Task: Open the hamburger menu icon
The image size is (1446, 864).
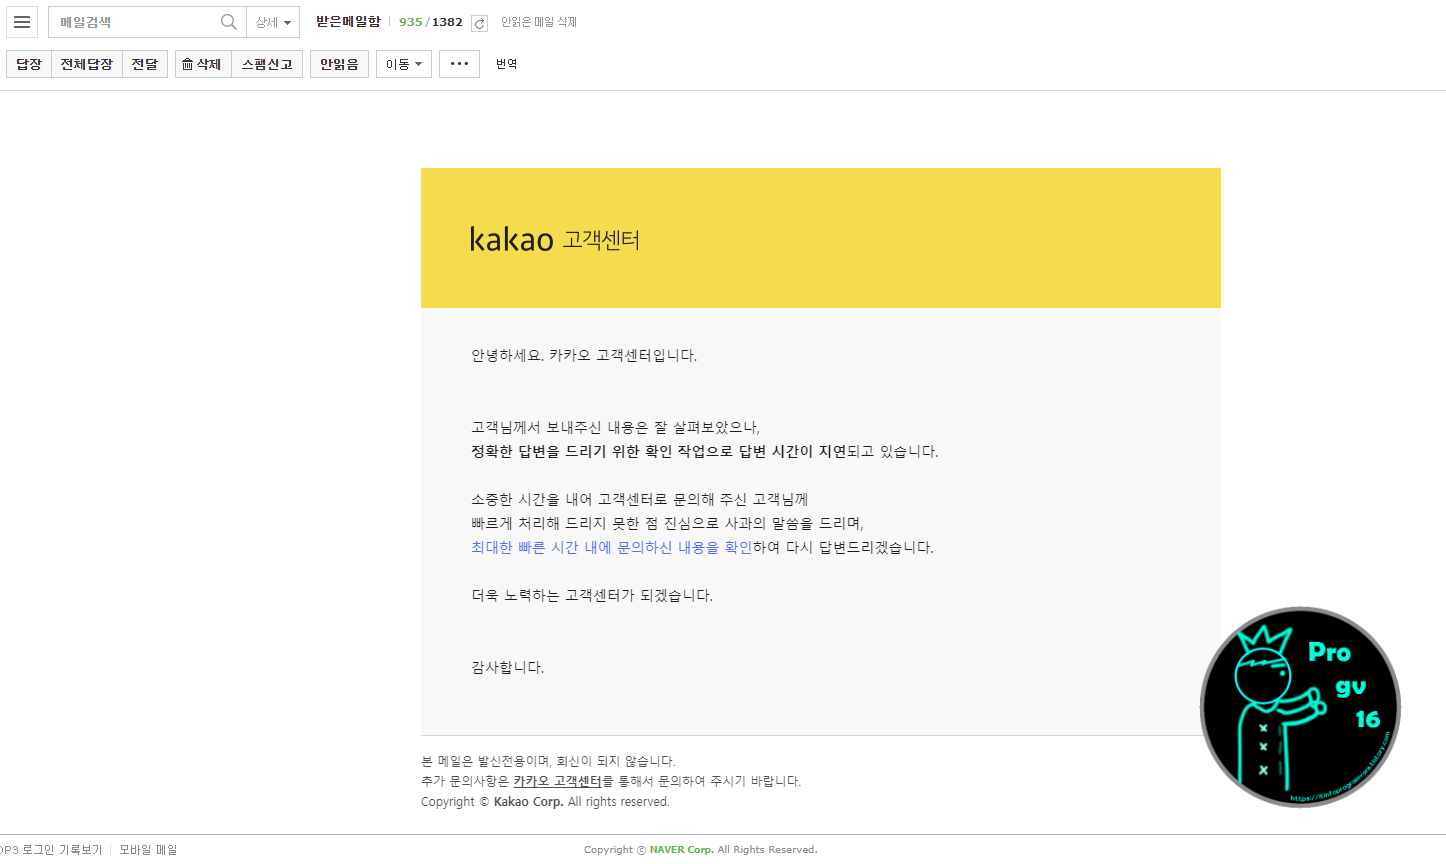Action: pos(22,22)
